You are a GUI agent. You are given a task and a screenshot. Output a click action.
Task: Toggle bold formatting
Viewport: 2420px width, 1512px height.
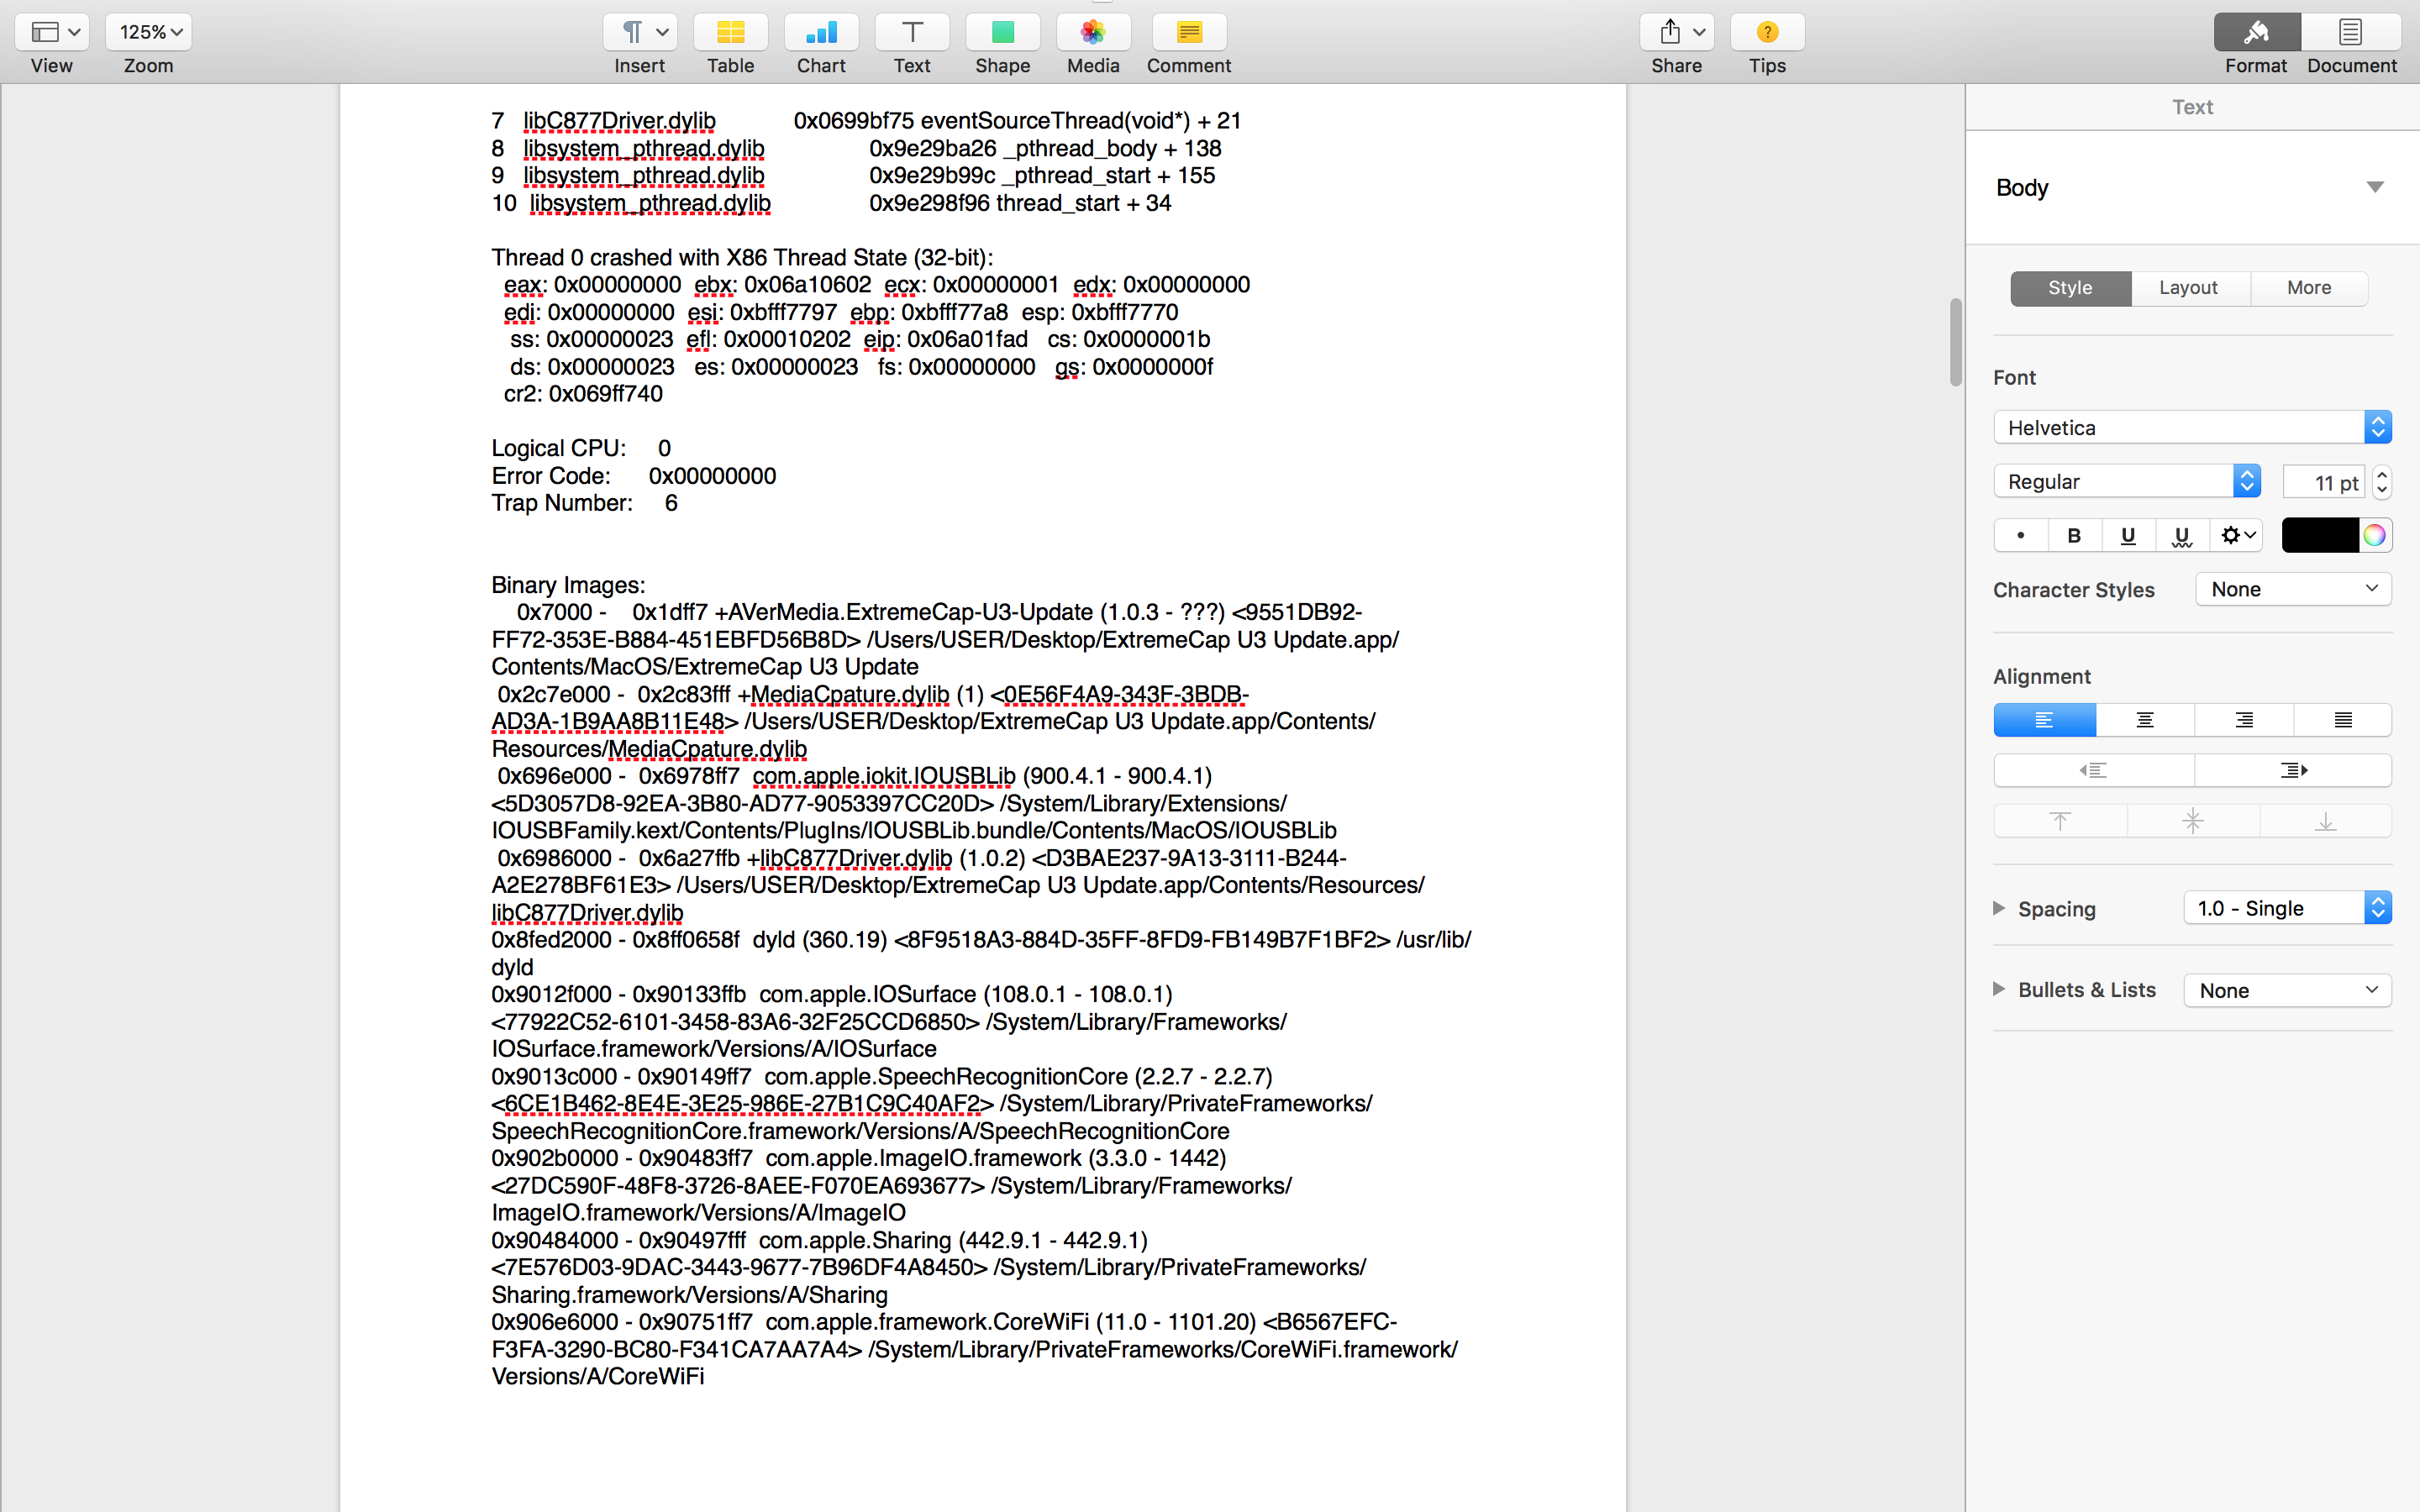(2074, 536)
